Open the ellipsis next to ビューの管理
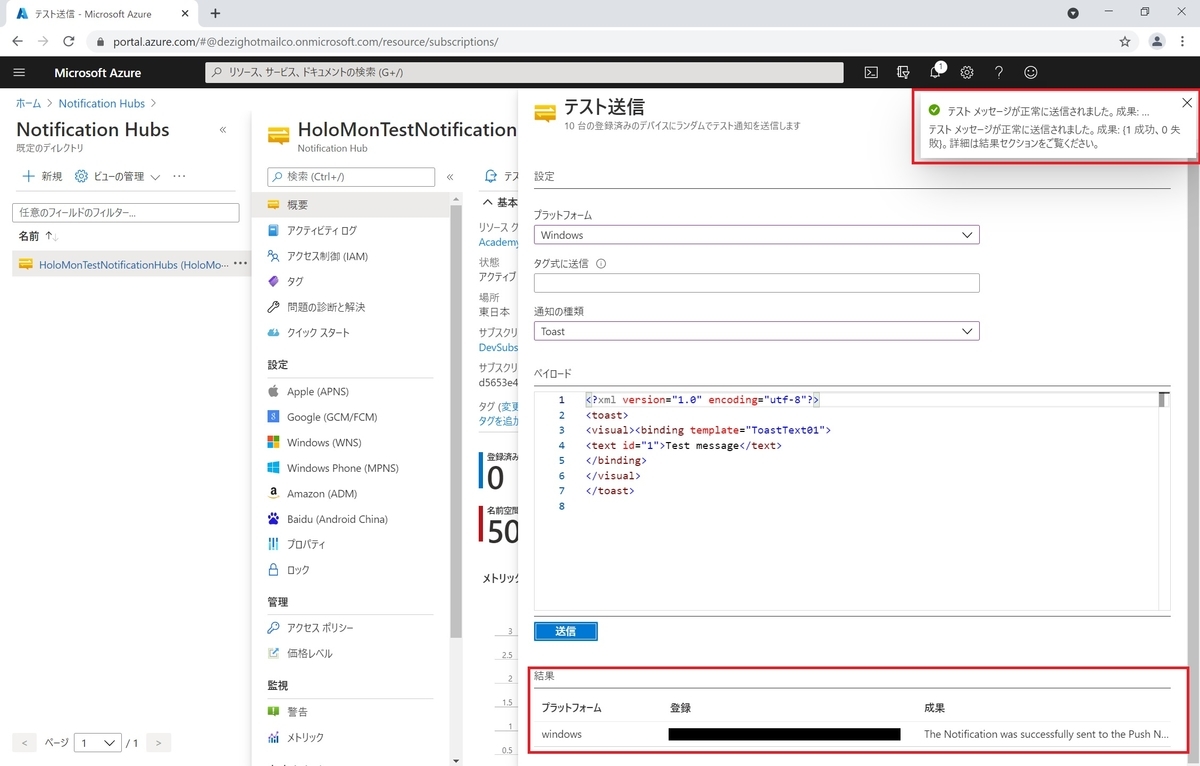This screenshot has height=766, width=1200. (179, 176)
